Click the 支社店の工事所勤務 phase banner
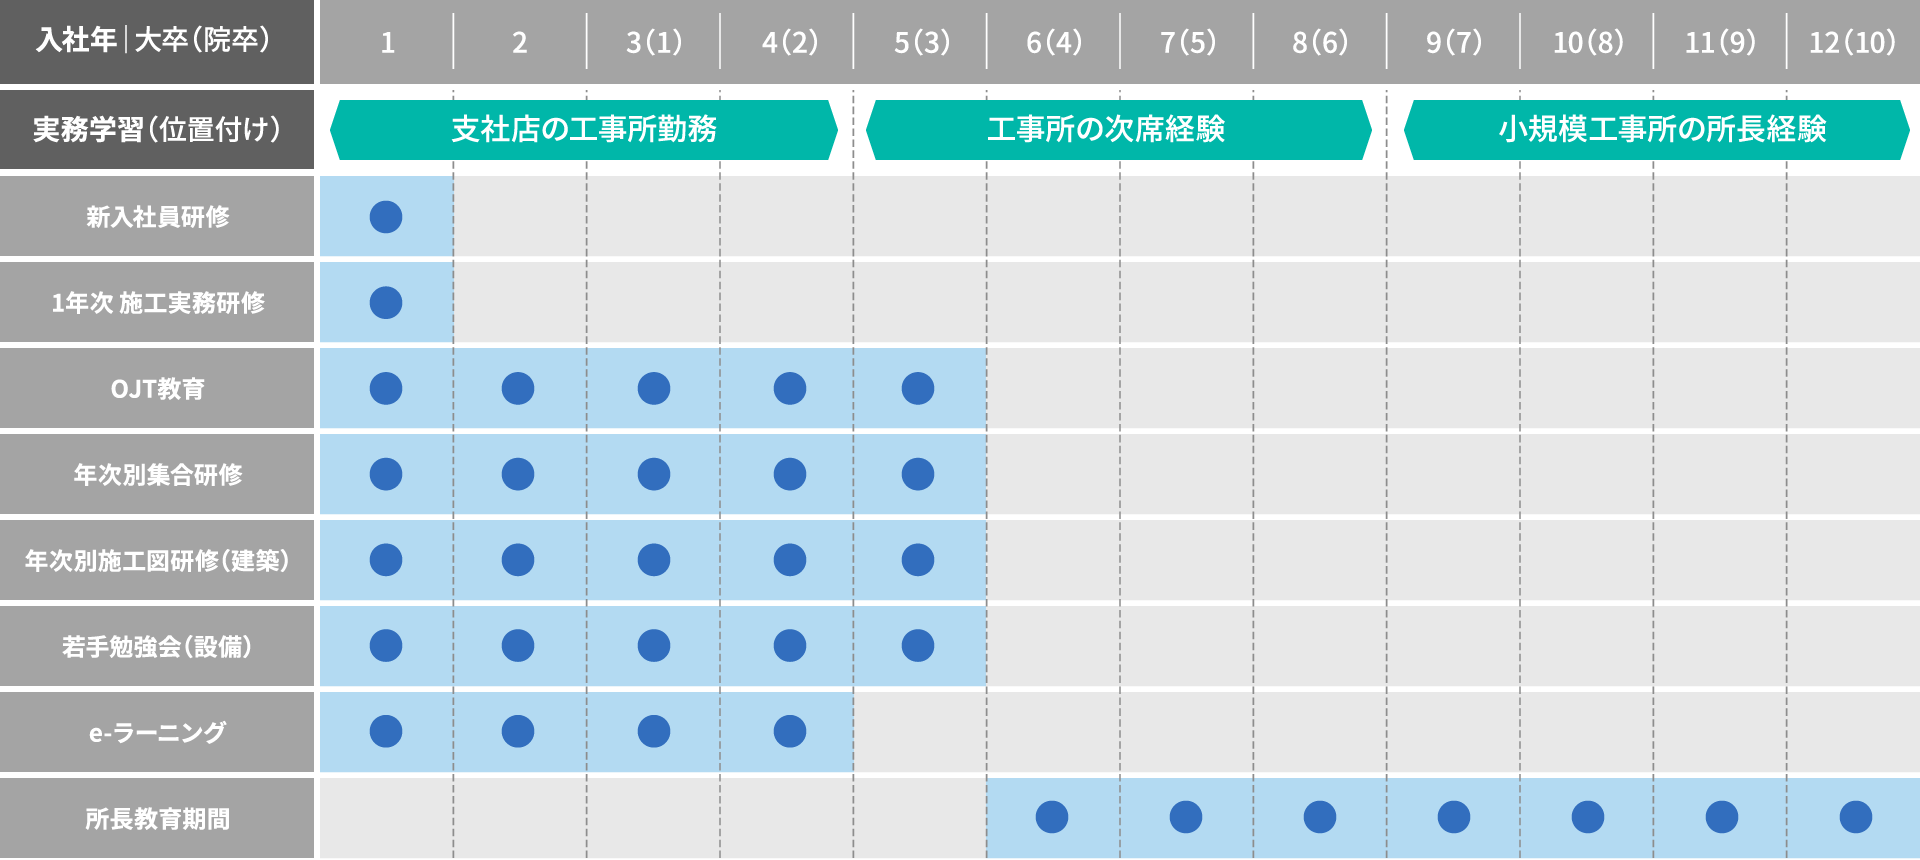The image size is (1920, 860). point(584,130)
